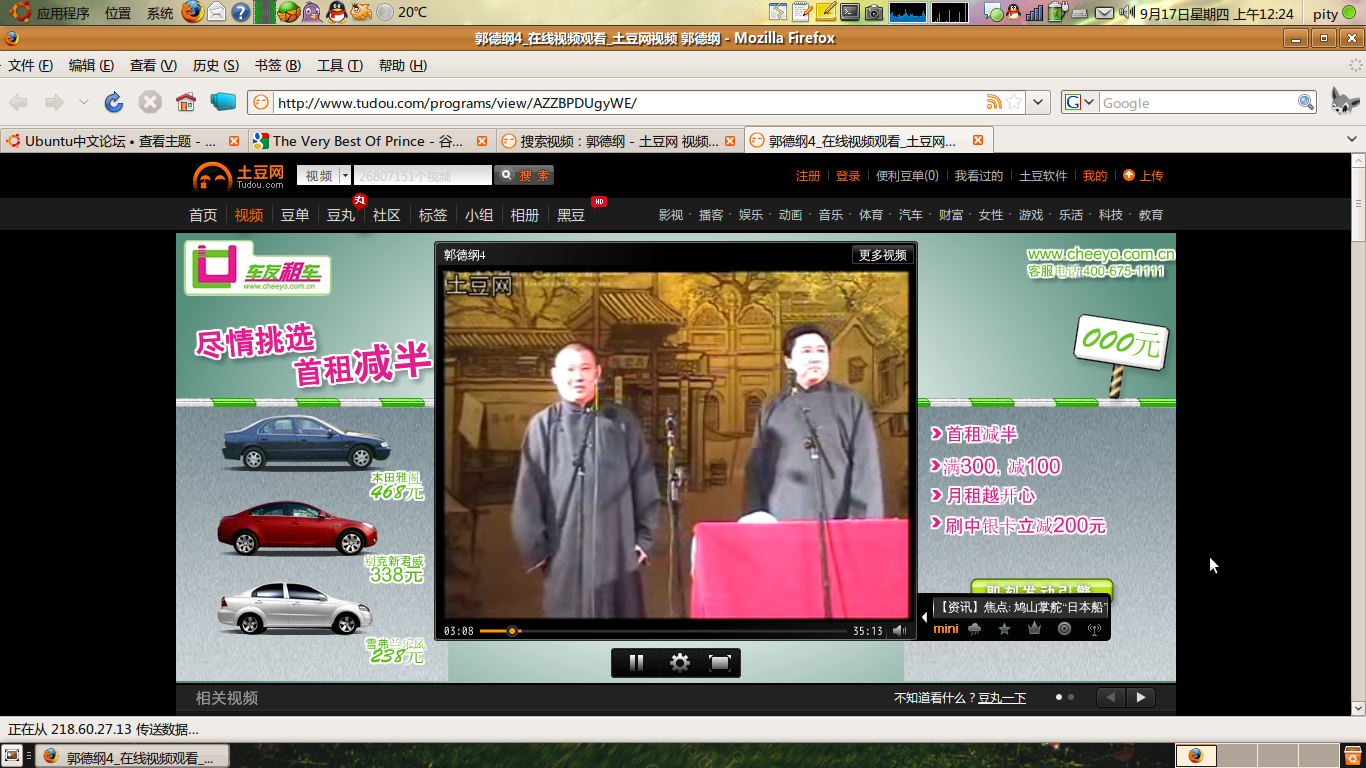Viewport: 1366px width, 768px height.
Task: Open the history dropdown next to the forward arrow
Action: [83, 102]
